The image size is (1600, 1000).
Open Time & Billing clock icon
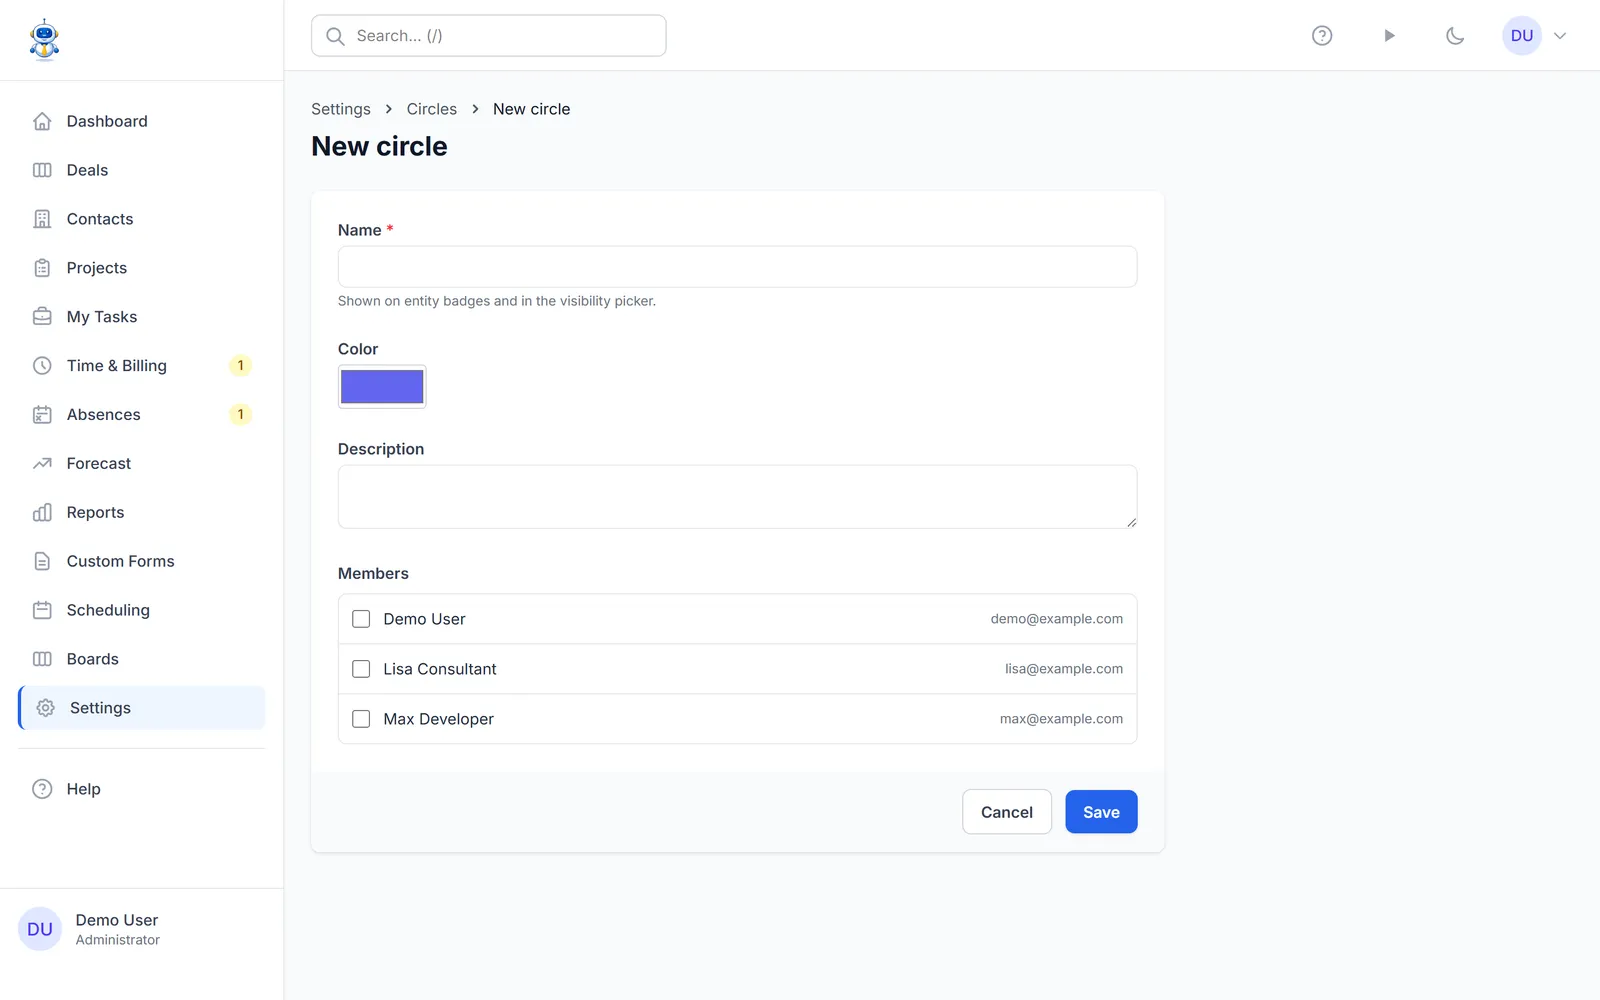[x=42, y=365]
